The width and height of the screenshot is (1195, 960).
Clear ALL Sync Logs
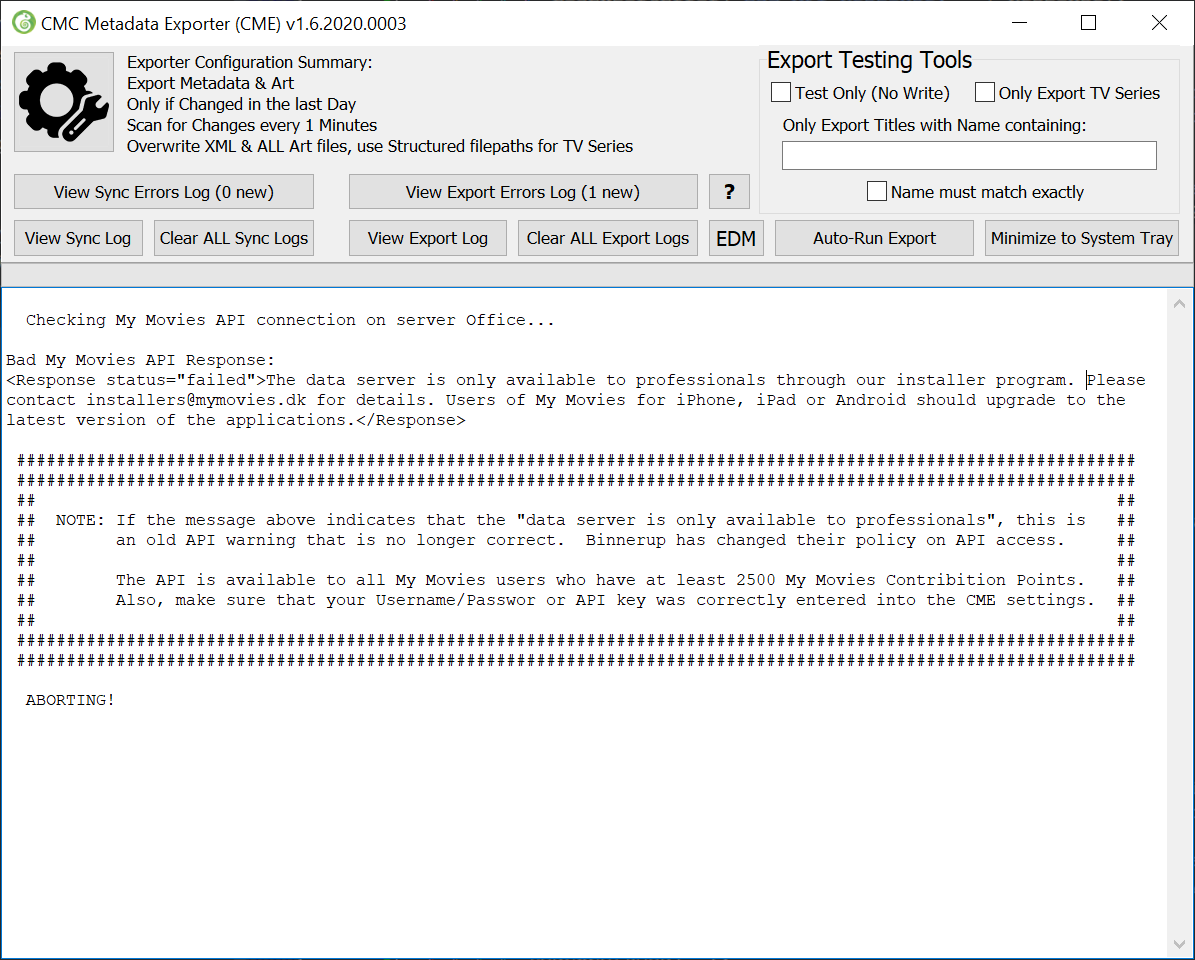[x=234, y=238]
